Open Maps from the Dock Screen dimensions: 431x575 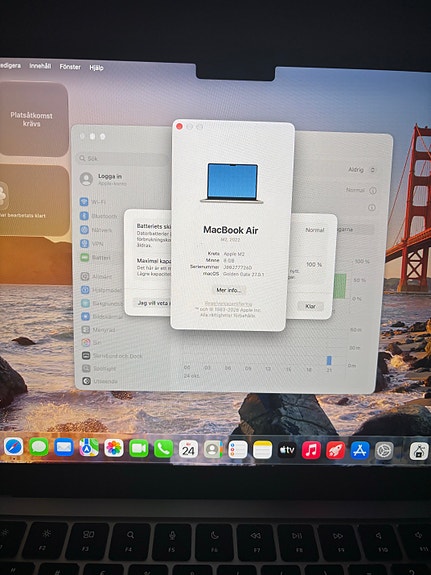click(89, 448)
